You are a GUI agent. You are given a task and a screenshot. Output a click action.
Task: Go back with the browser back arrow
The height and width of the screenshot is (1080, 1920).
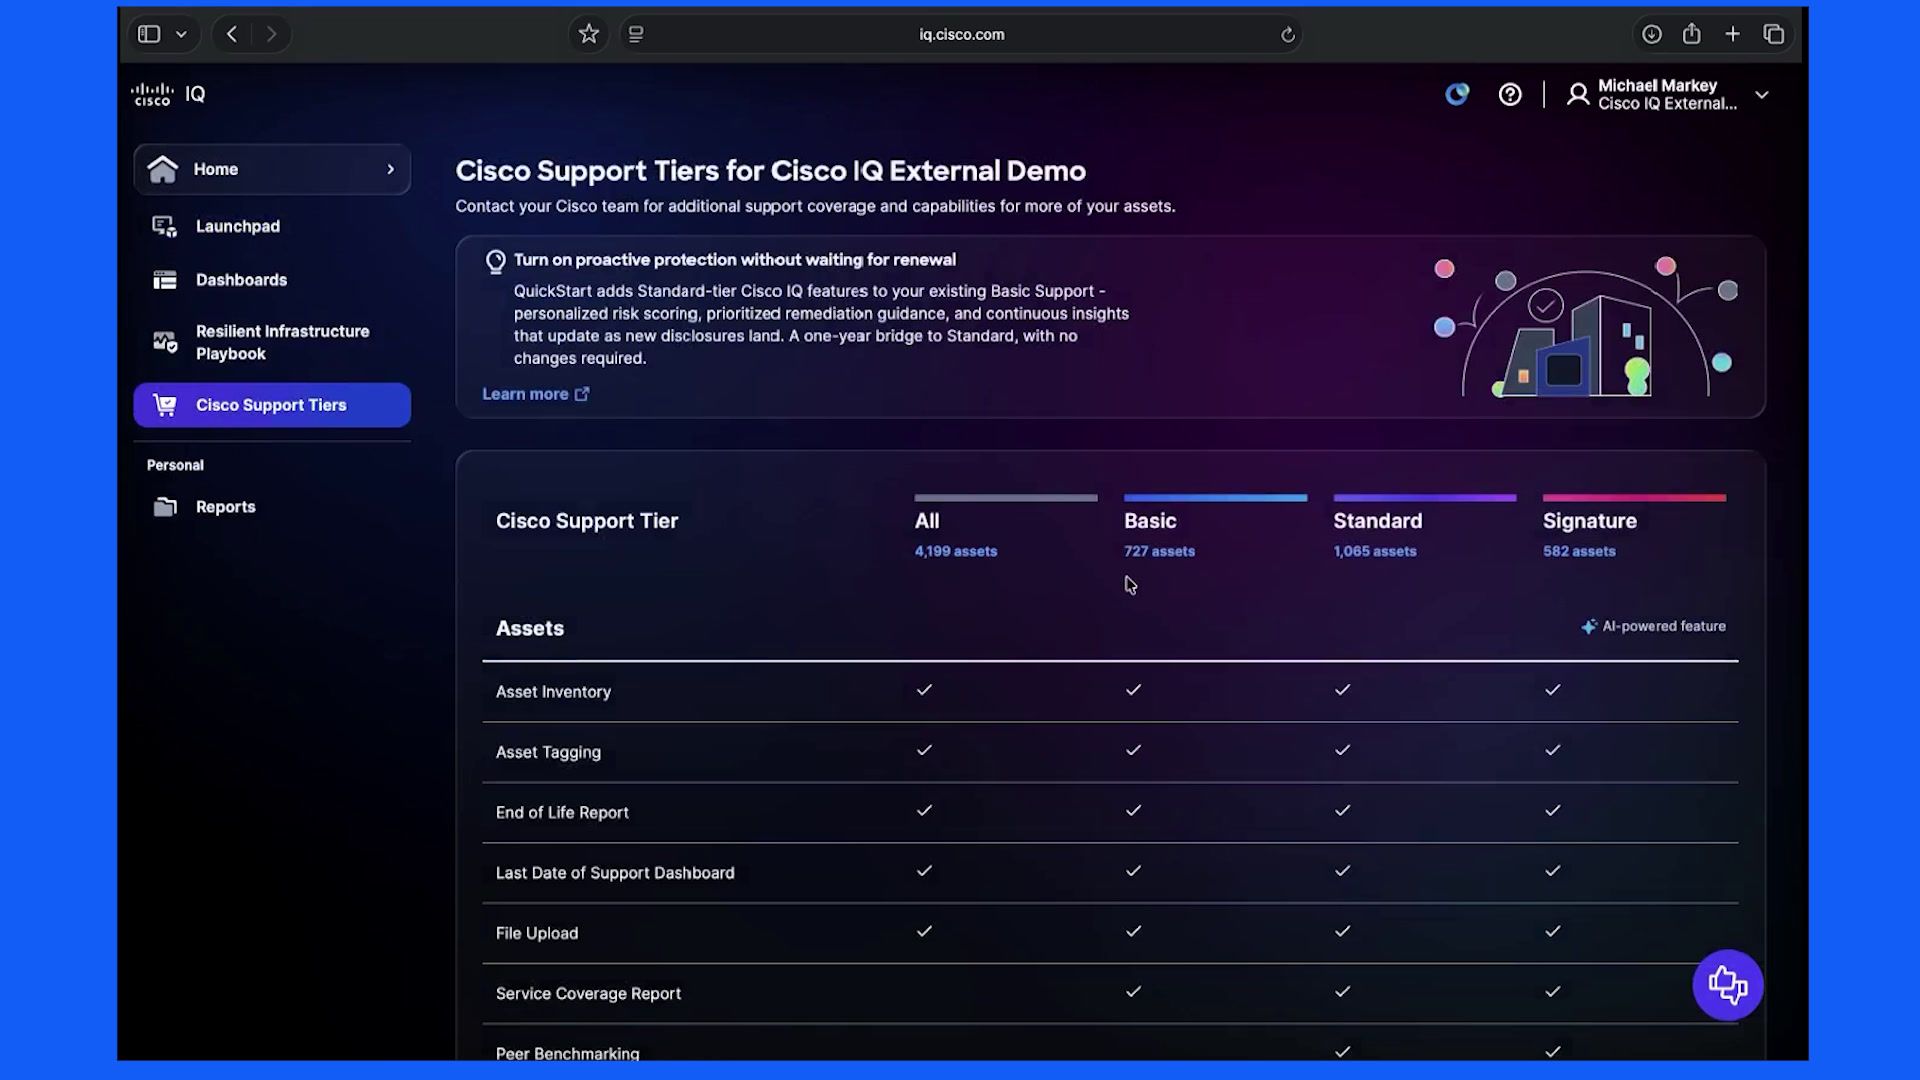[231, 34]
